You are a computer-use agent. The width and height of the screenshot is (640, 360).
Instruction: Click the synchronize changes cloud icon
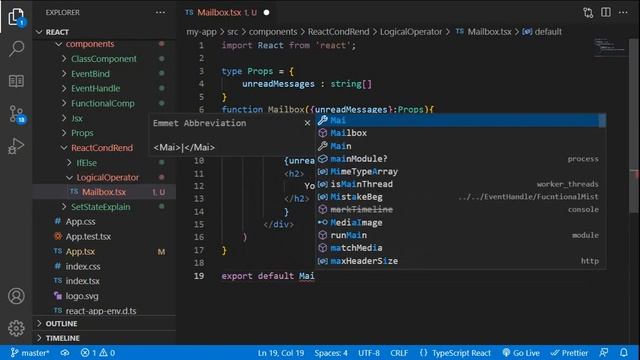coord(65,353)
